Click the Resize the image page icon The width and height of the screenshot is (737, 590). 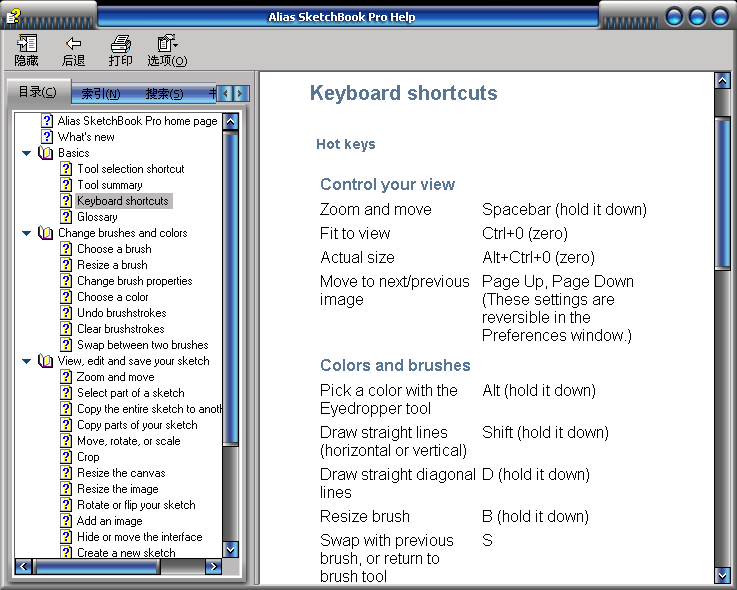click(66, 488)
